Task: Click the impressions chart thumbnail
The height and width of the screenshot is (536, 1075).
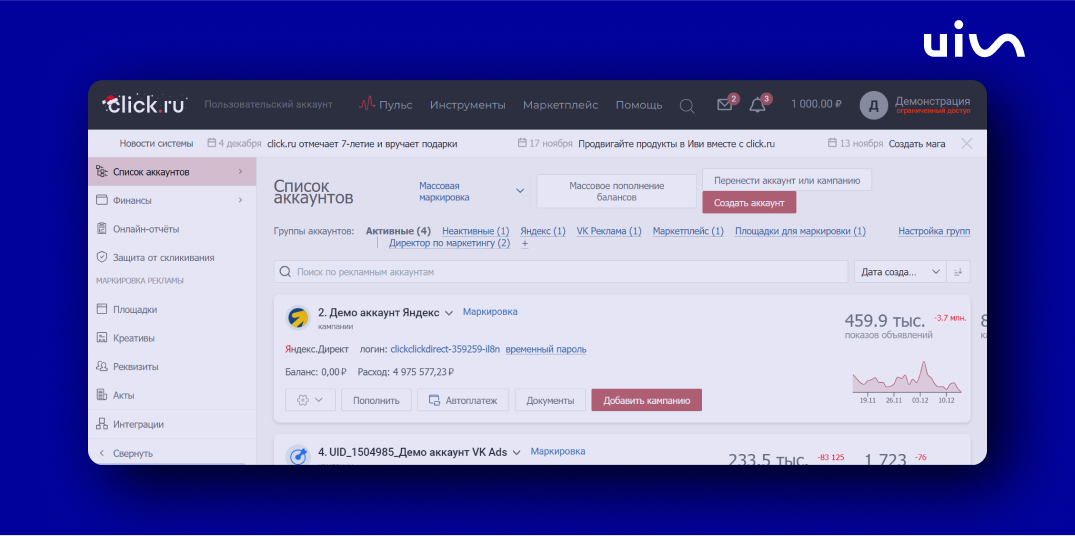Action: tap(906, 382)
